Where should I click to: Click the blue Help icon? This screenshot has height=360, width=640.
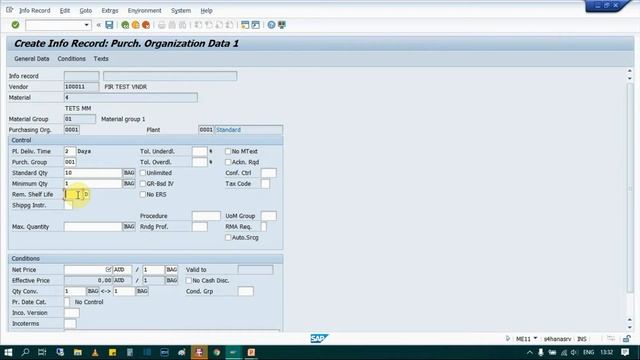271,25
